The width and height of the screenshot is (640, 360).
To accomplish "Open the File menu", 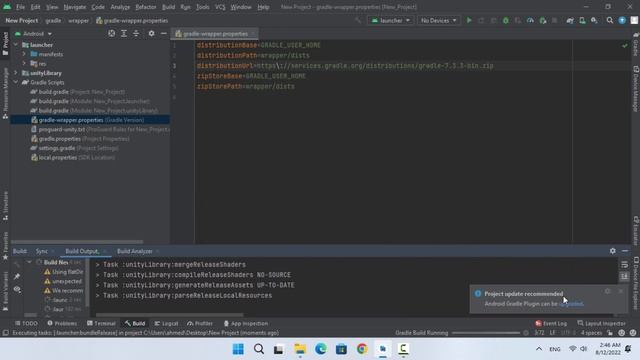I will click(x=20, y=7).
